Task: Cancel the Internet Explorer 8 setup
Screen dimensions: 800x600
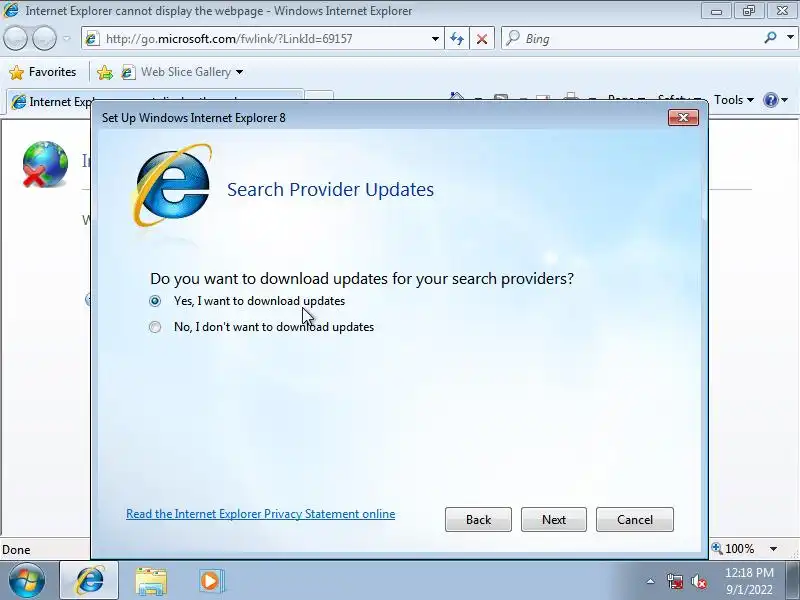Action: pyautogui.click(x=635, y=519)
